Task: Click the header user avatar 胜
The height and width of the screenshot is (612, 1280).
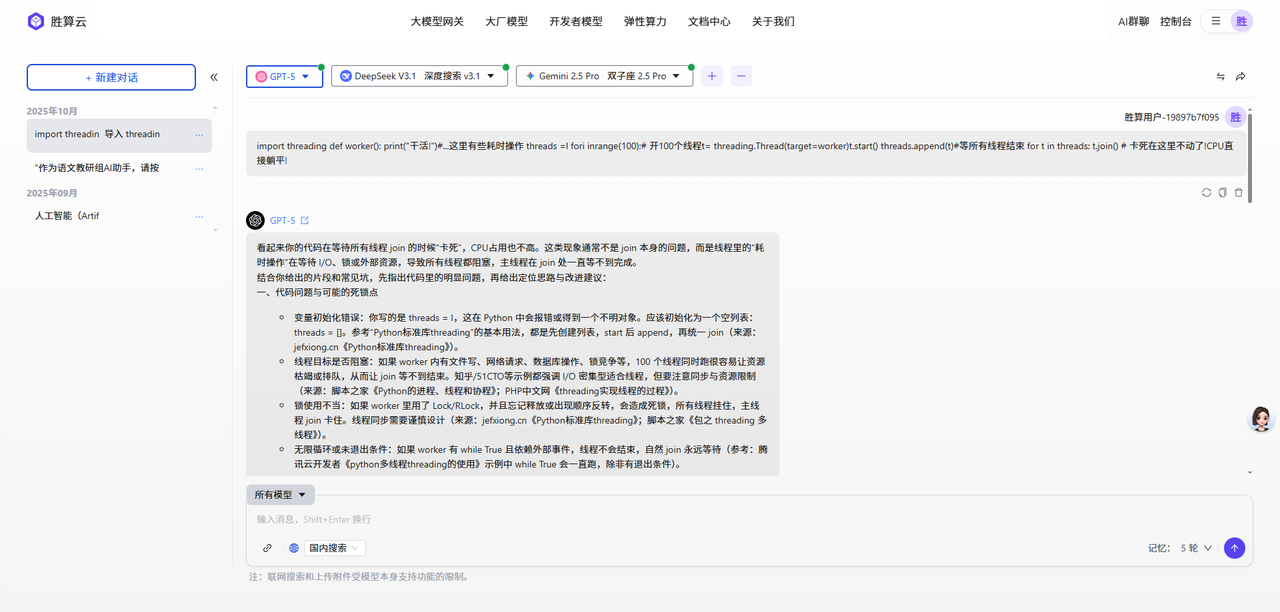Action: 1241,21
